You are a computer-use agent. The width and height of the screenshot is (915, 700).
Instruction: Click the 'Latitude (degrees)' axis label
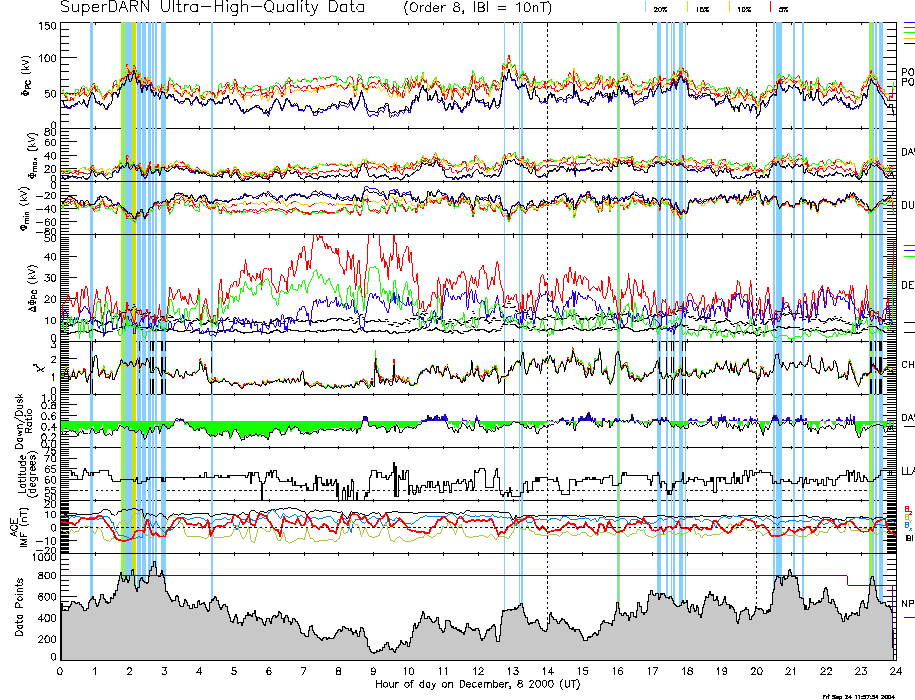[x=27, y=474]
